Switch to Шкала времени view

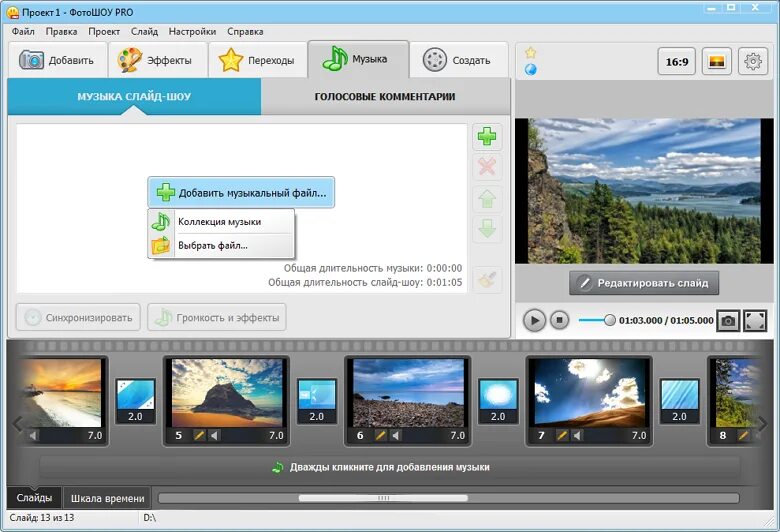pos(107,498)
